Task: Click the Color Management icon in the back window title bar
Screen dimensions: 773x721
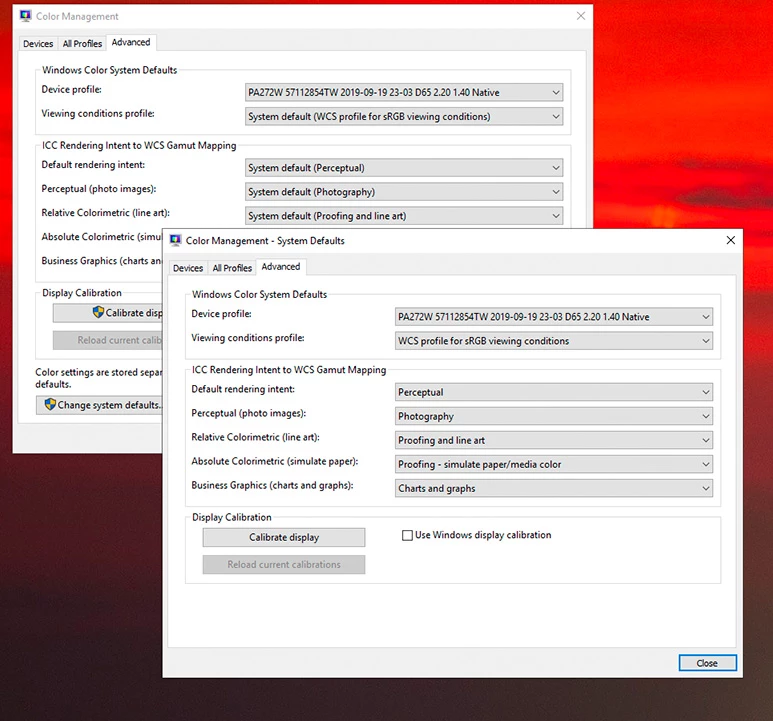Action: [26, 16]
